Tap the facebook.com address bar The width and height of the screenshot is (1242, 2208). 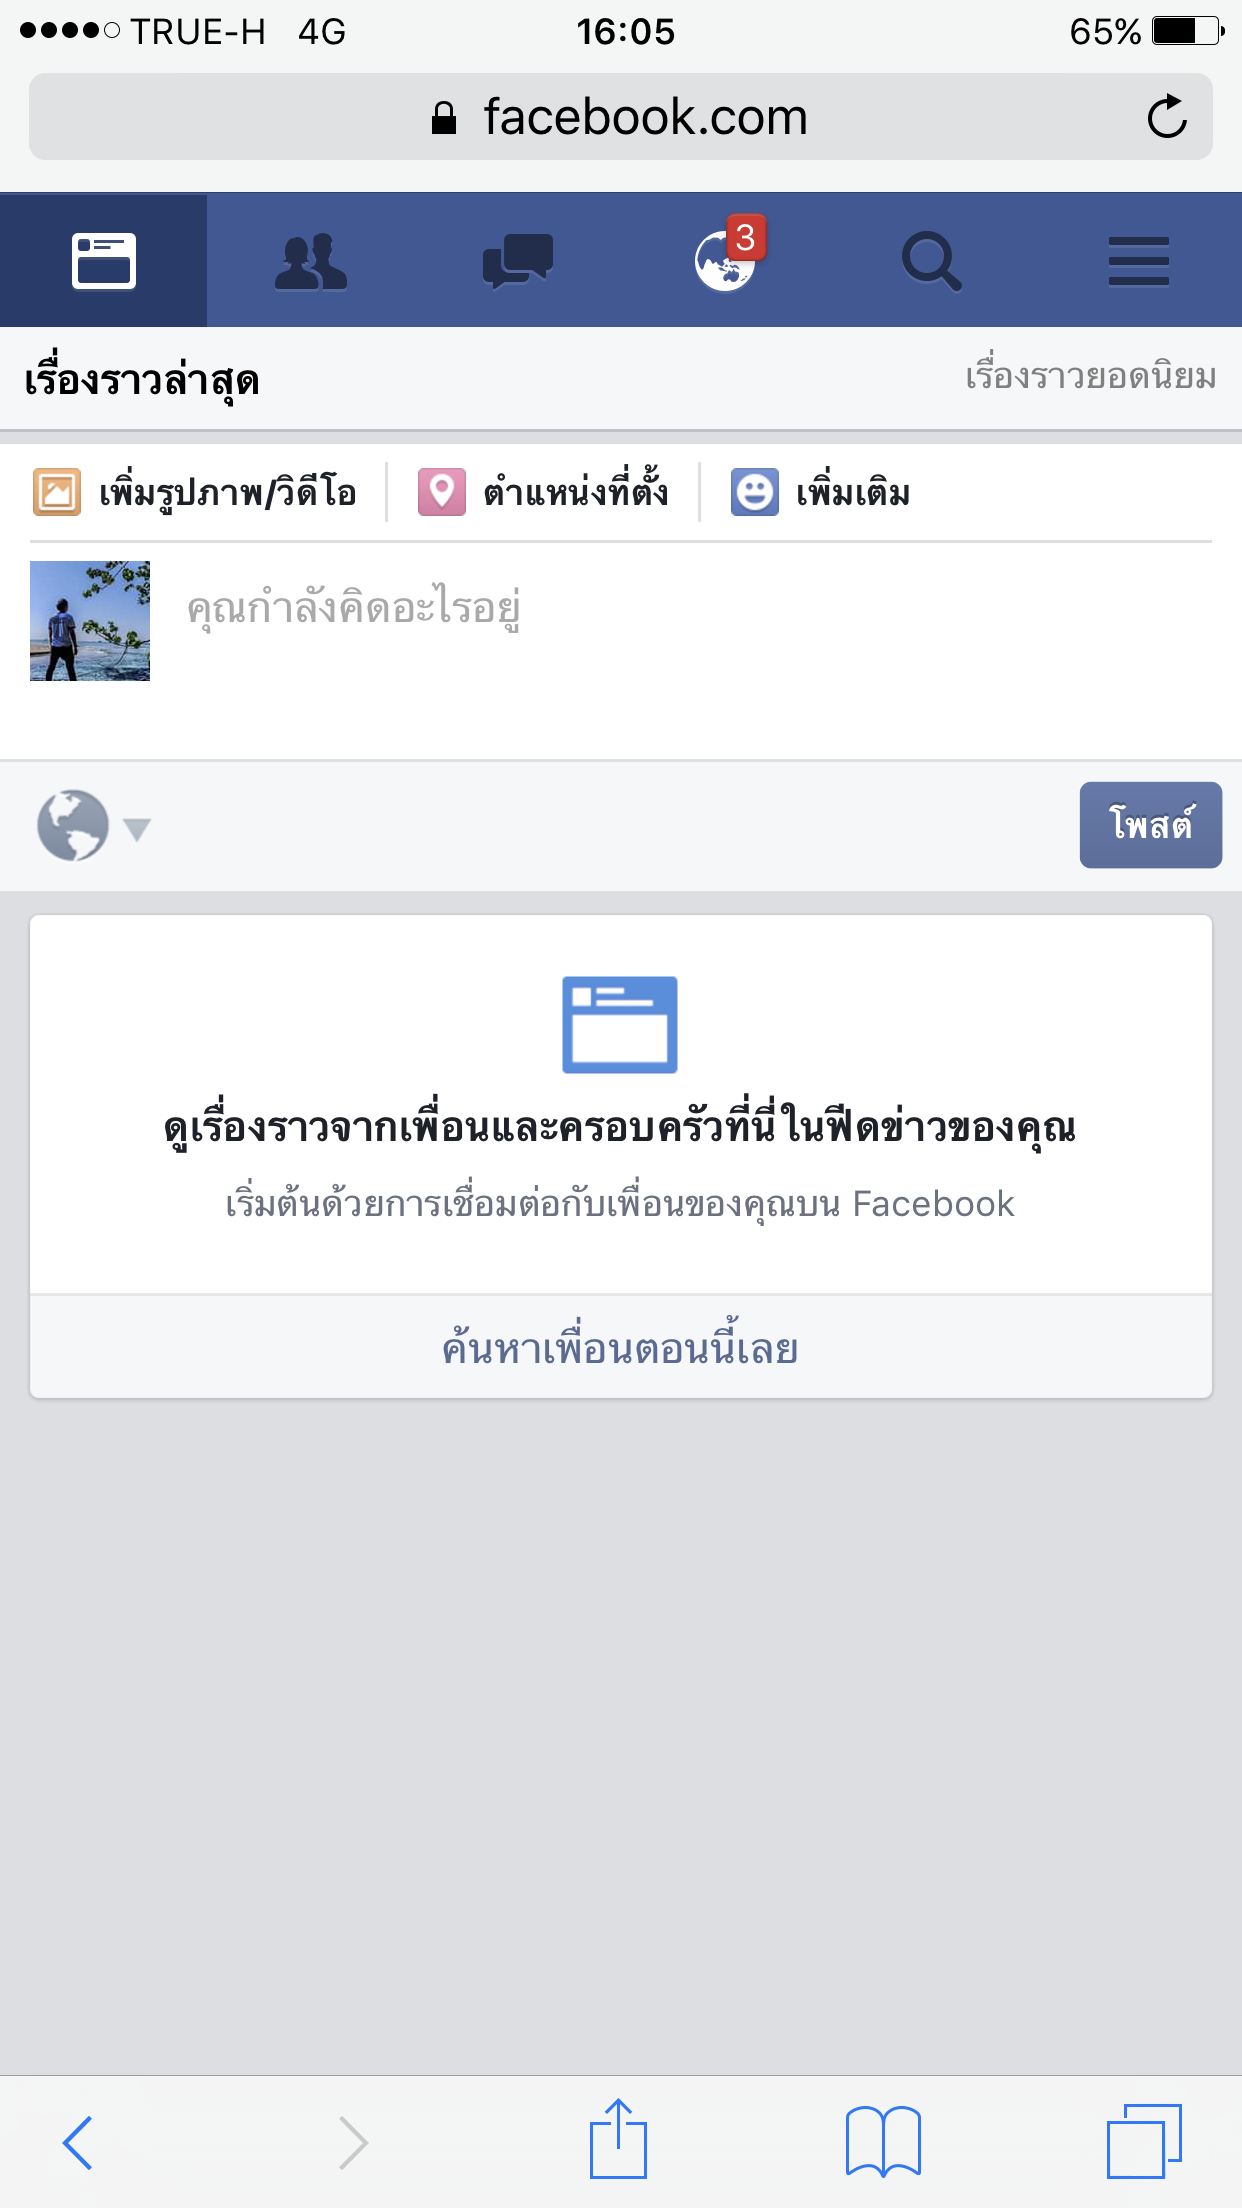pos(621,117)
